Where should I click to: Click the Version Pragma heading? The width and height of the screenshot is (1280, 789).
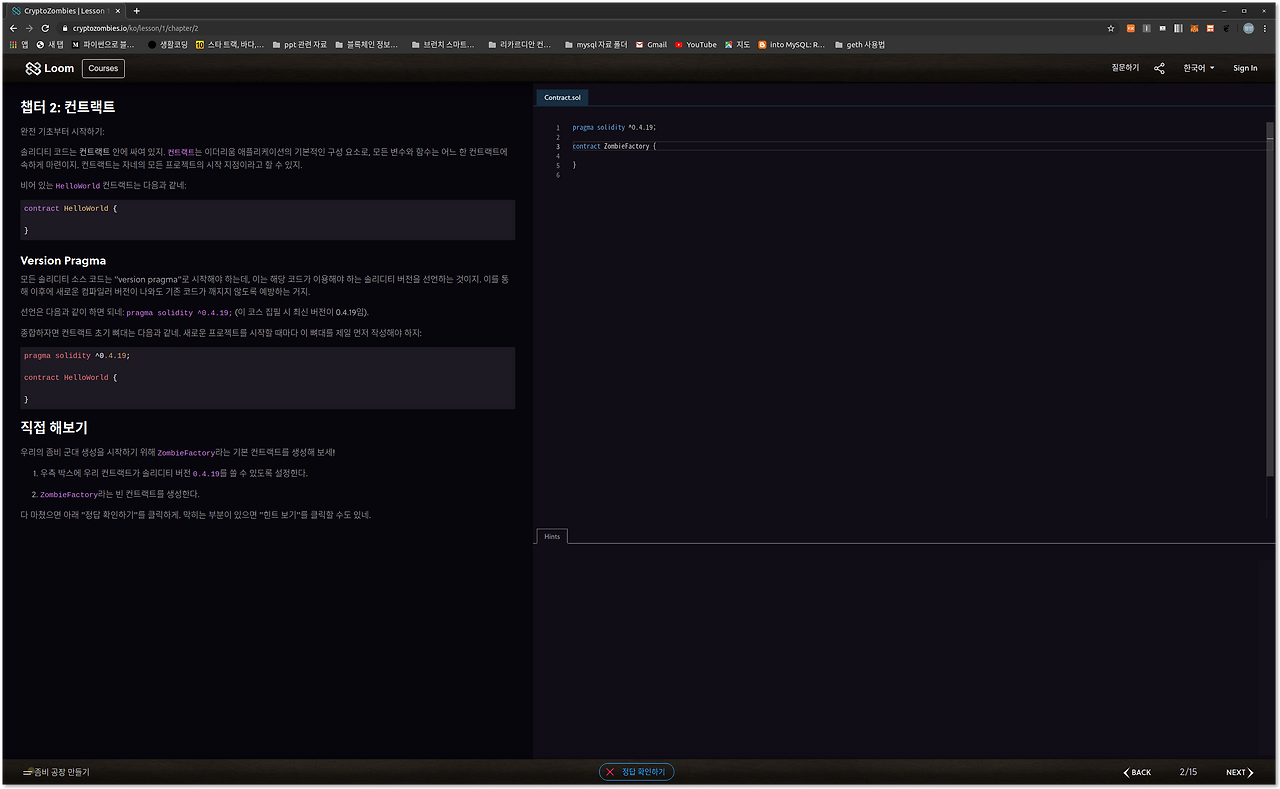pyautogui.click(x=63, y=261)
